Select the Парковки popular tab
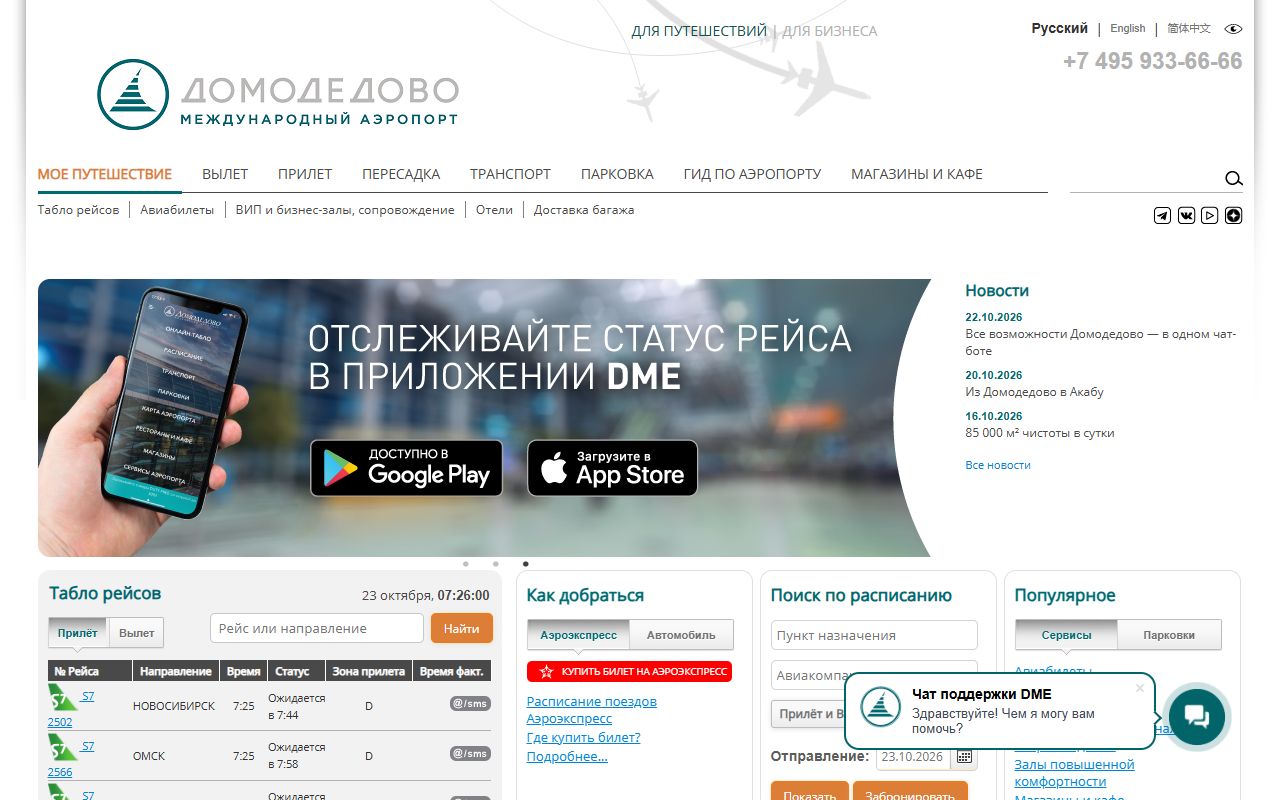Image resolution: width=1280 pixels, height=800 pixels. point(1169,635)
